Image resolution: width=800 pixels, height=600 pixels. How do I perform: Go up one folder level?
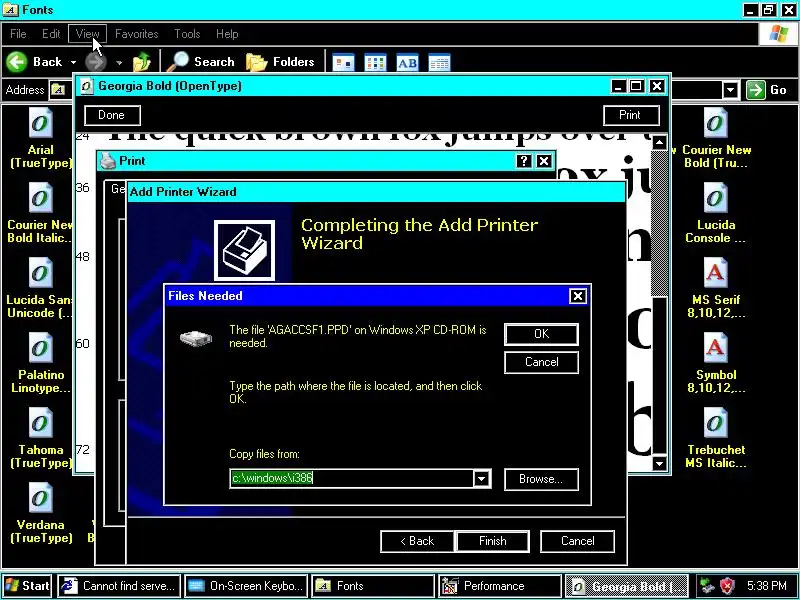tap(142, 62)
